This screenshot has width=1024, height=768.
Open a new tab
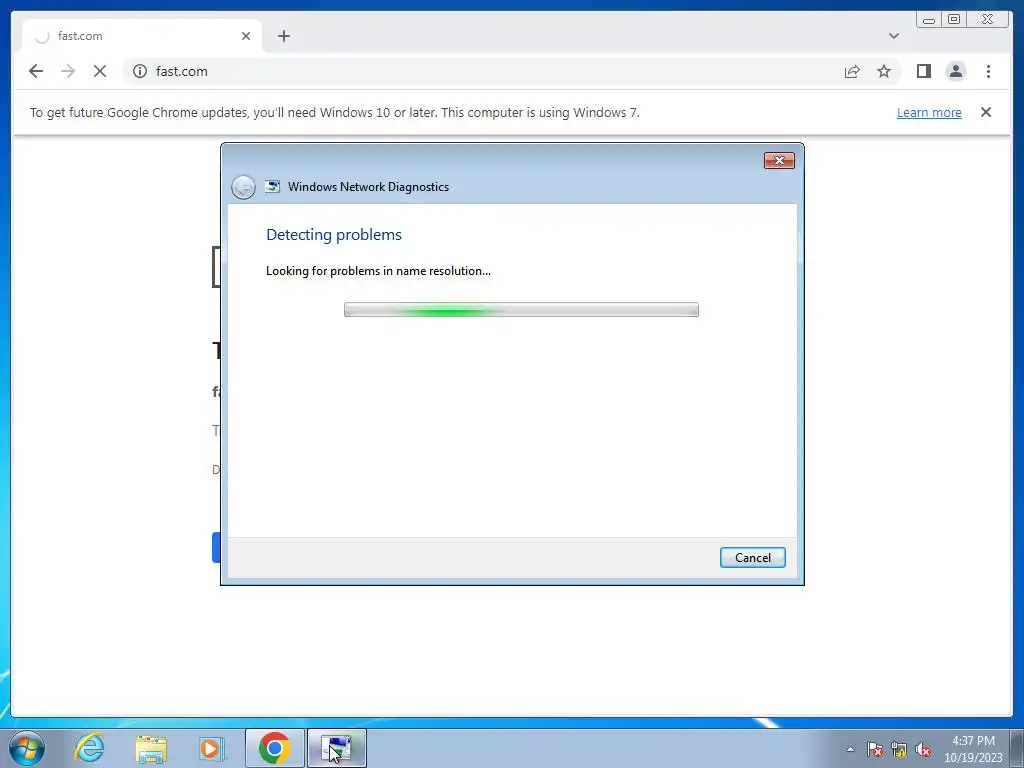coord(283,36)
